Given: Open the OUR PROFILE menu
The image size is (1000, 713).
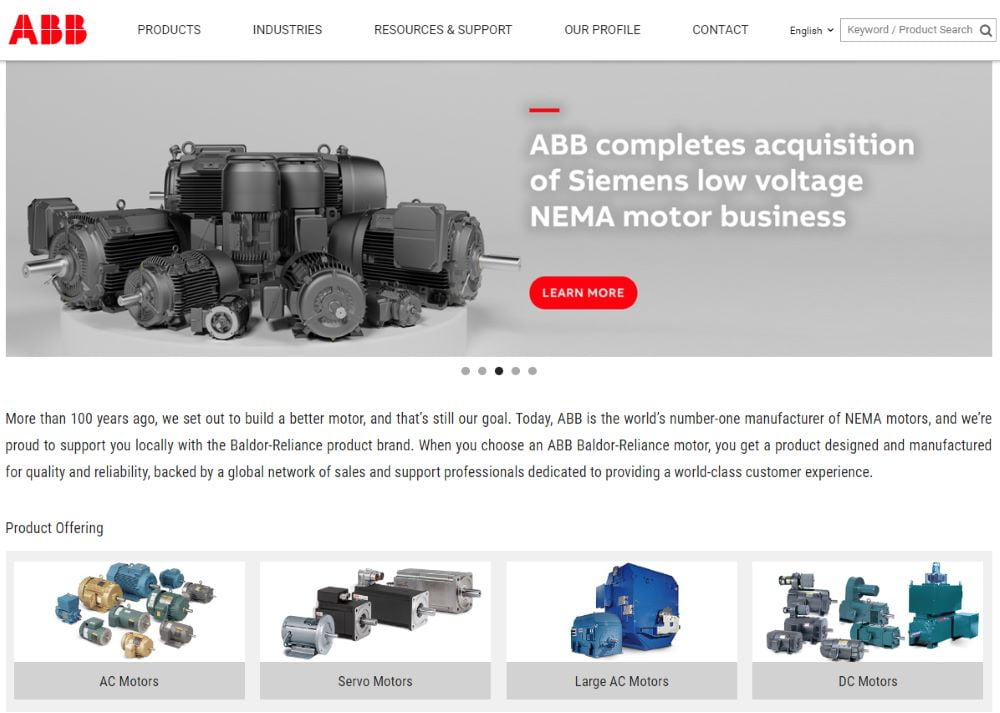Looking at the screenshot, I should (602, 29).
